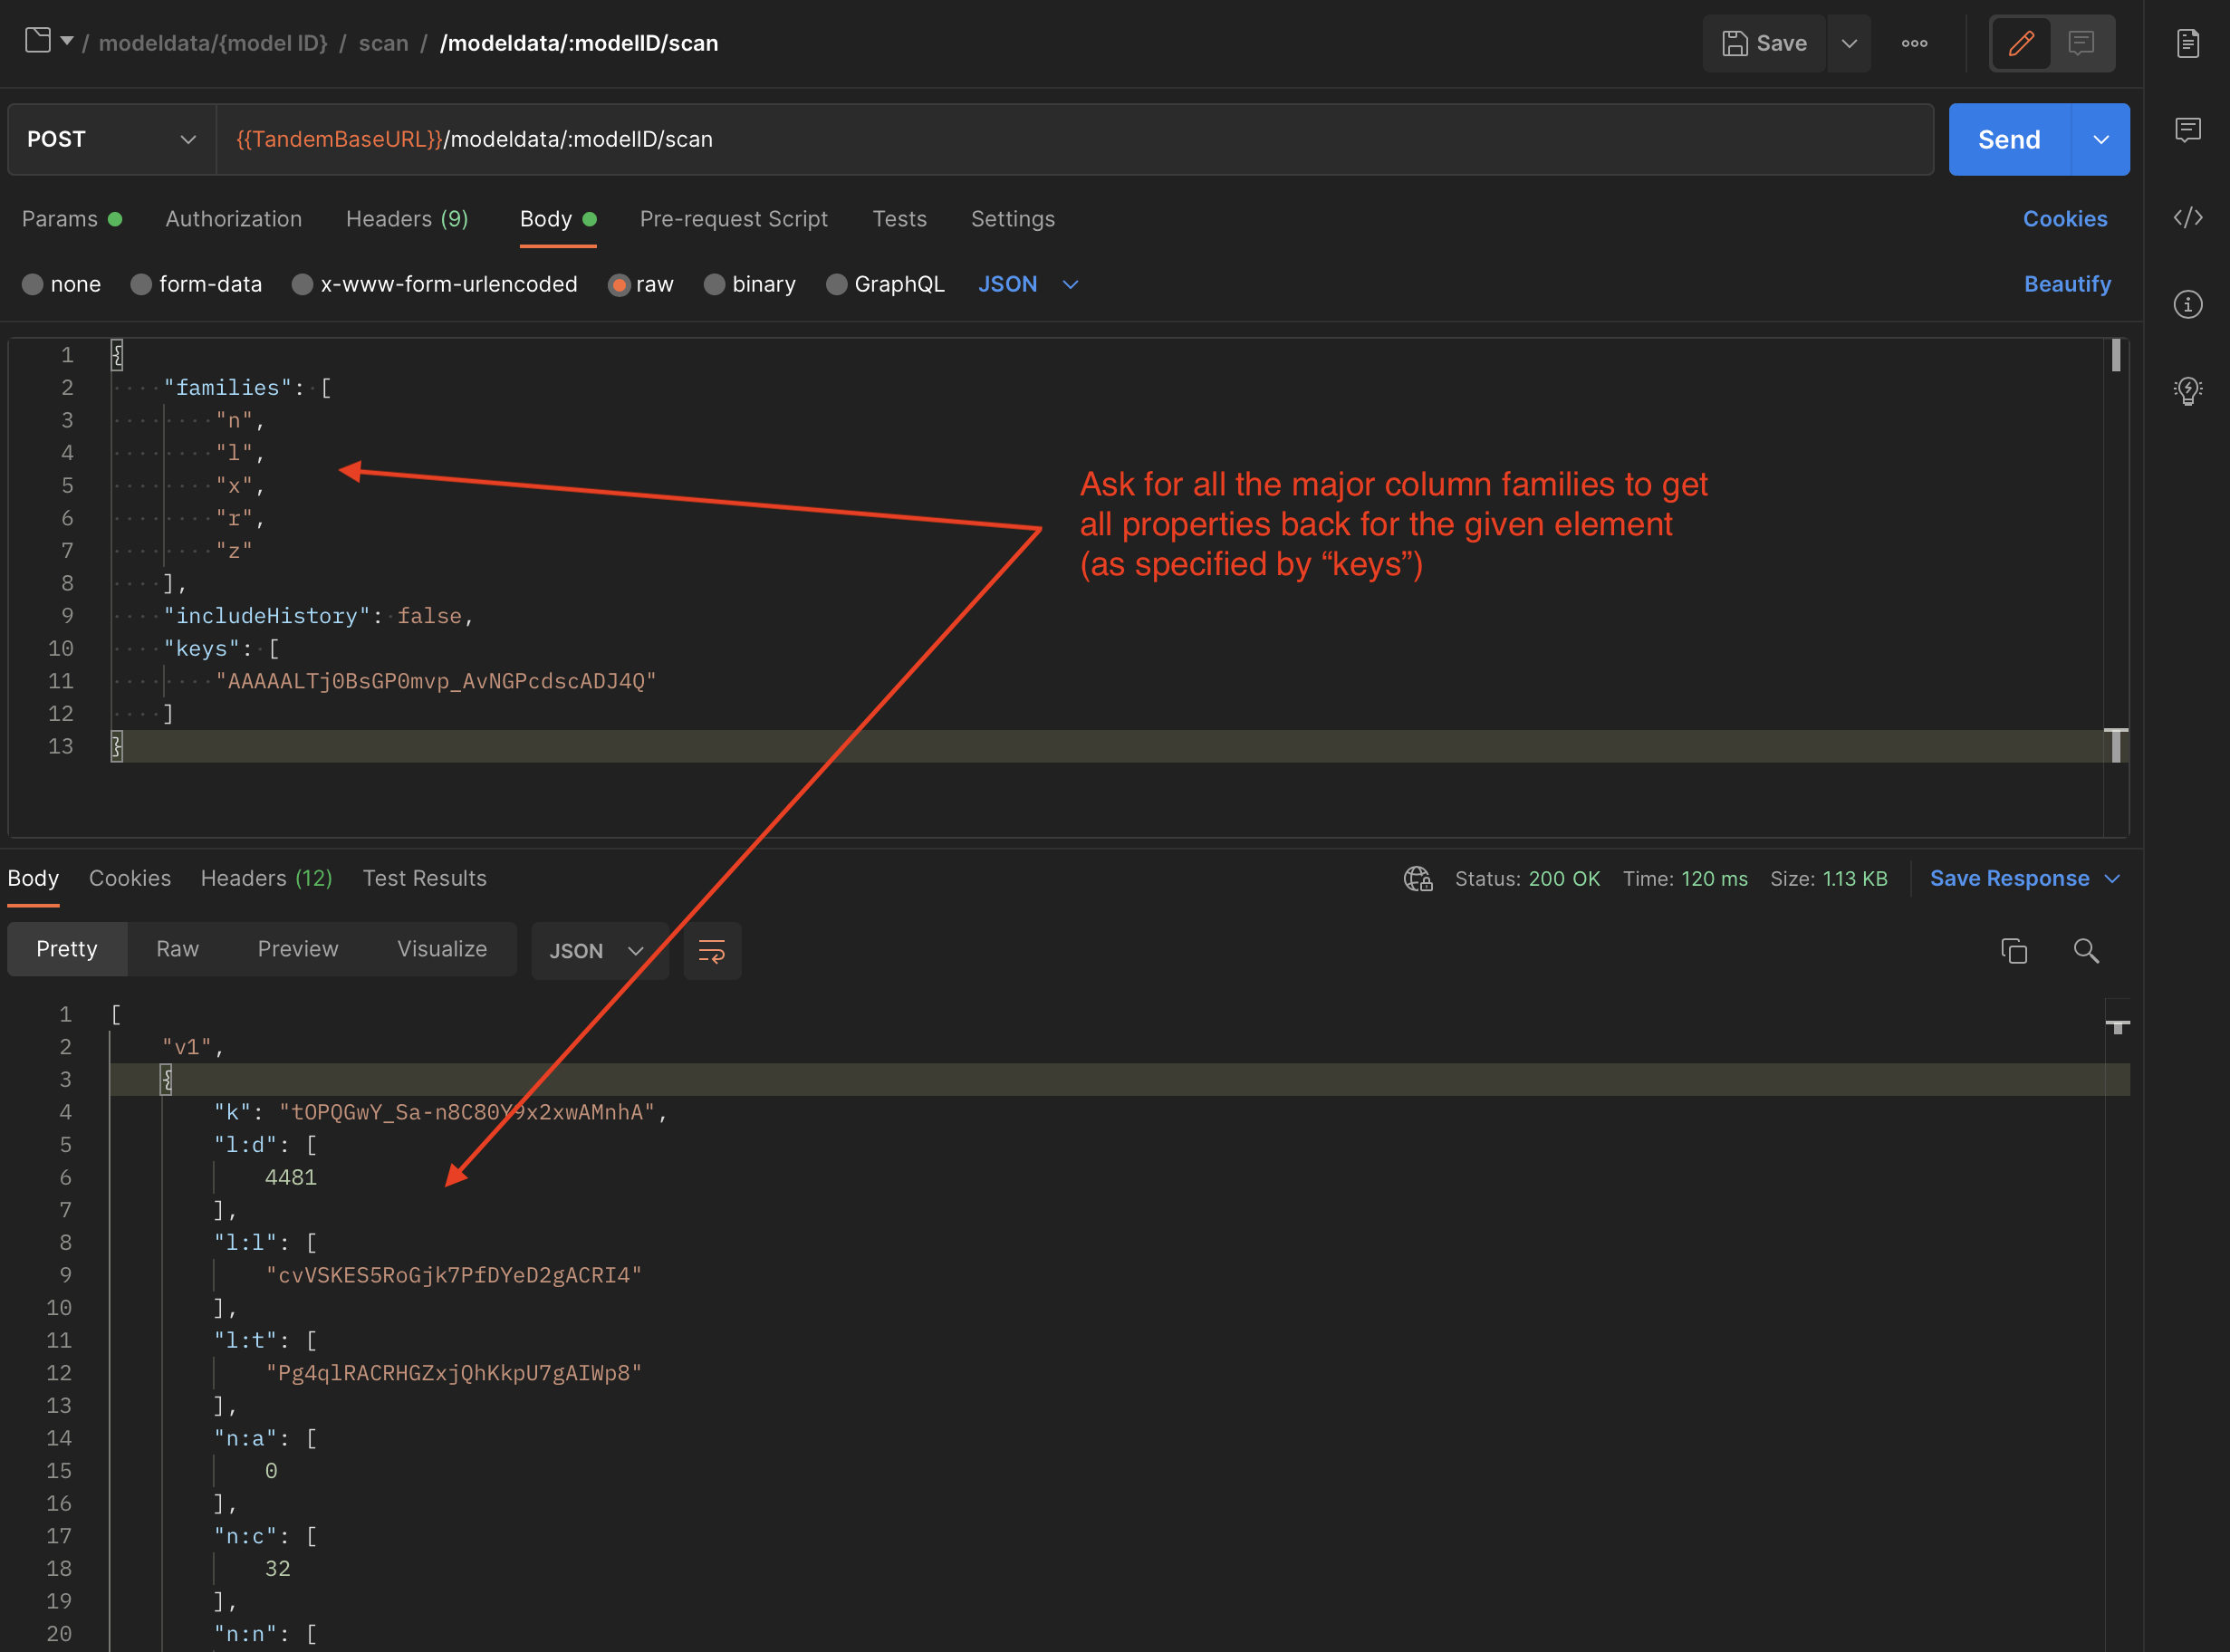This screenshot has height=1652, width=2230.
Task: Search the response with the magnifier icon
Action: (x=2086, y=950)
